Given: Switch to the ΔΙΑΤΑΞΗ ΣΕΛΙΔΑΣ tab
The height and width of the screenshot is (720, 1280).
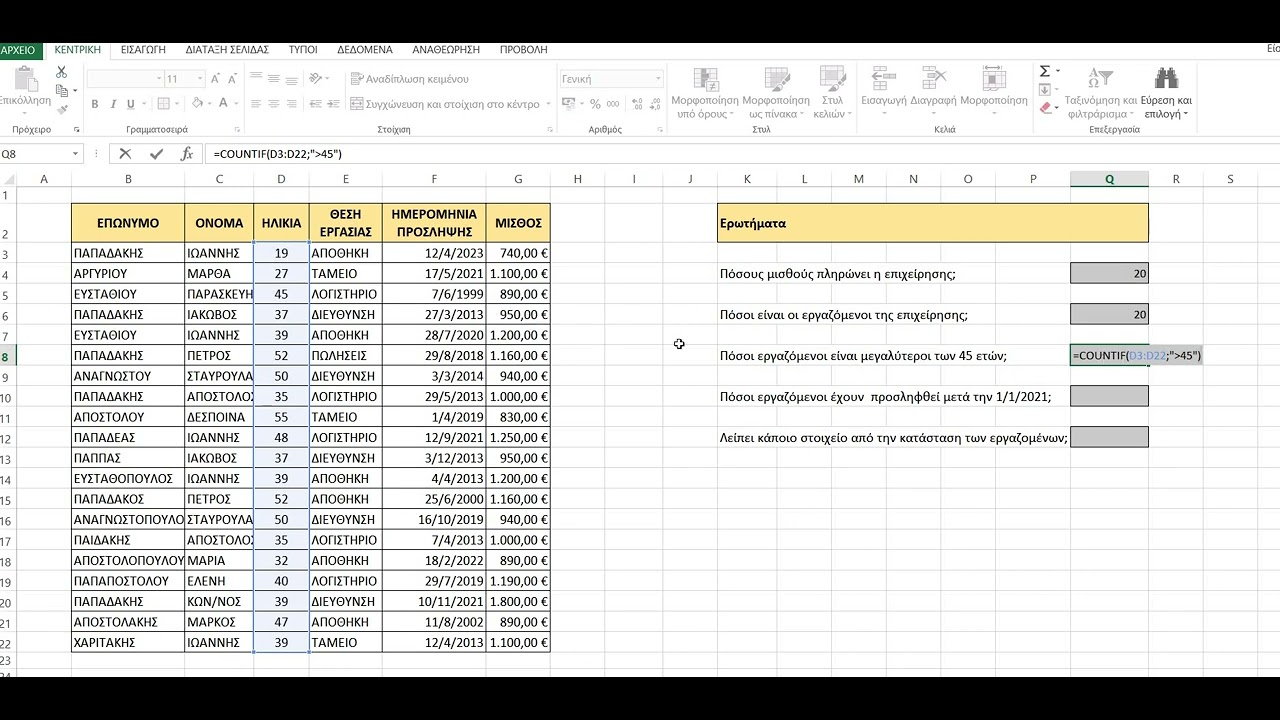Looking at the screenshot, I should click(227, 50).
